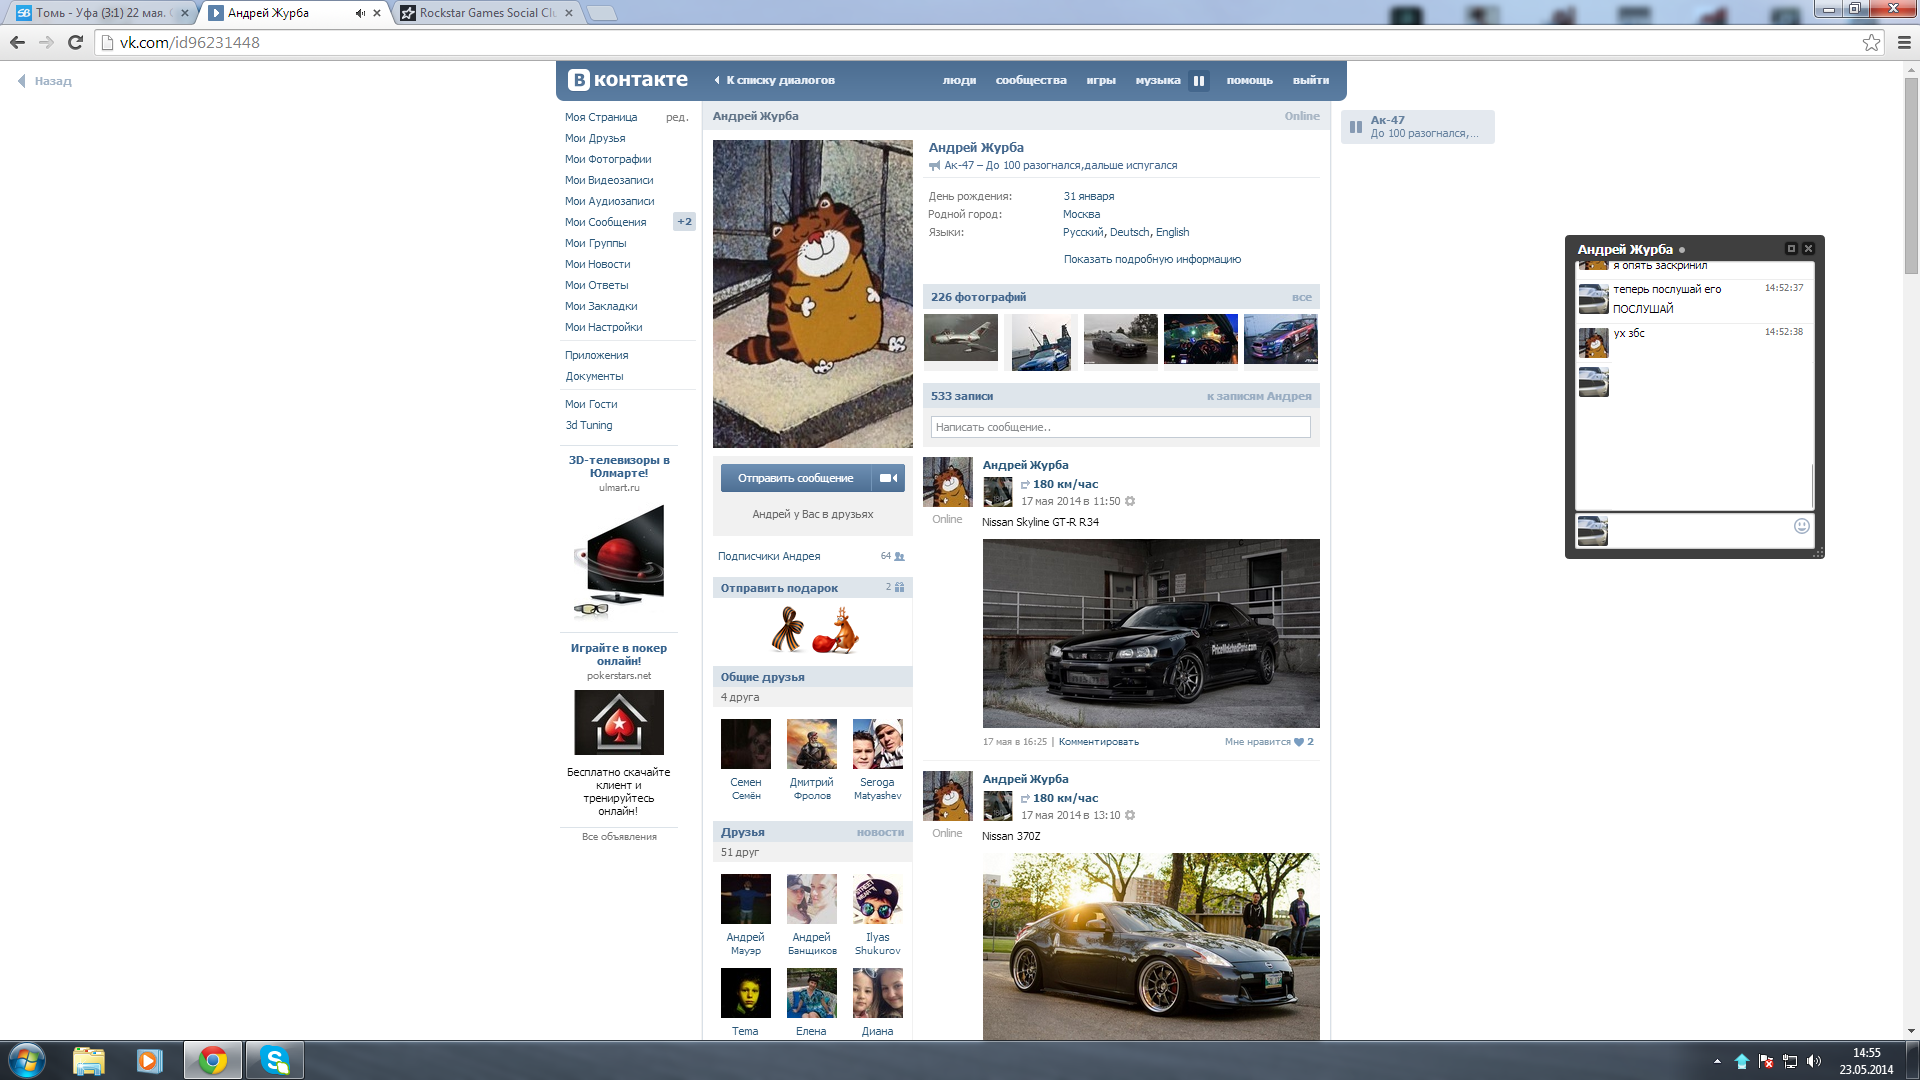Open Windows Start button
This screenshot has height=1080, width=1920.
point(27,1060)
